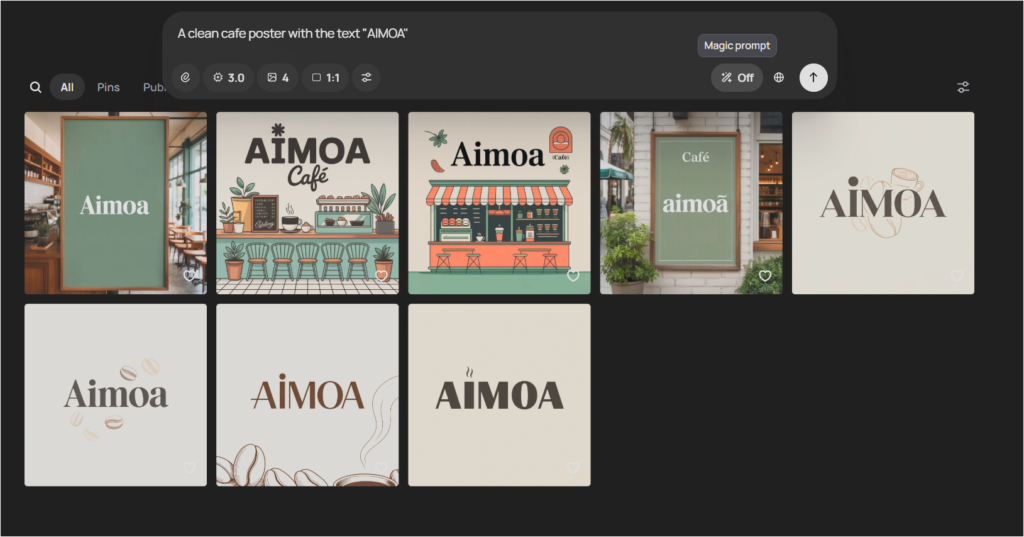Open the AIMOA coffee cup outline thumbnail
Image resolution: width=1024 pixels, height=537 pixels.
tap(882, 202)
